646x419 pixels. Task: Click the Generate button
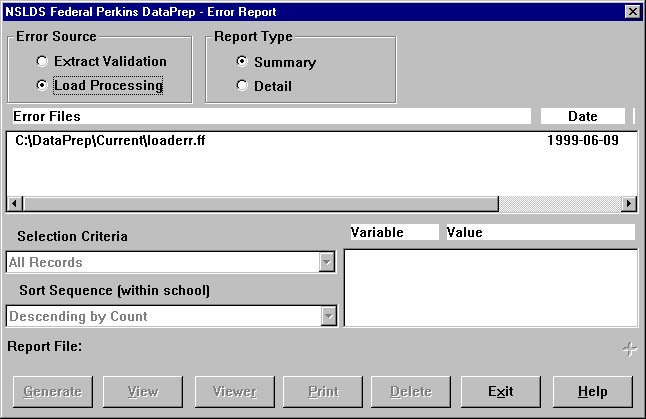click(53, 391)
